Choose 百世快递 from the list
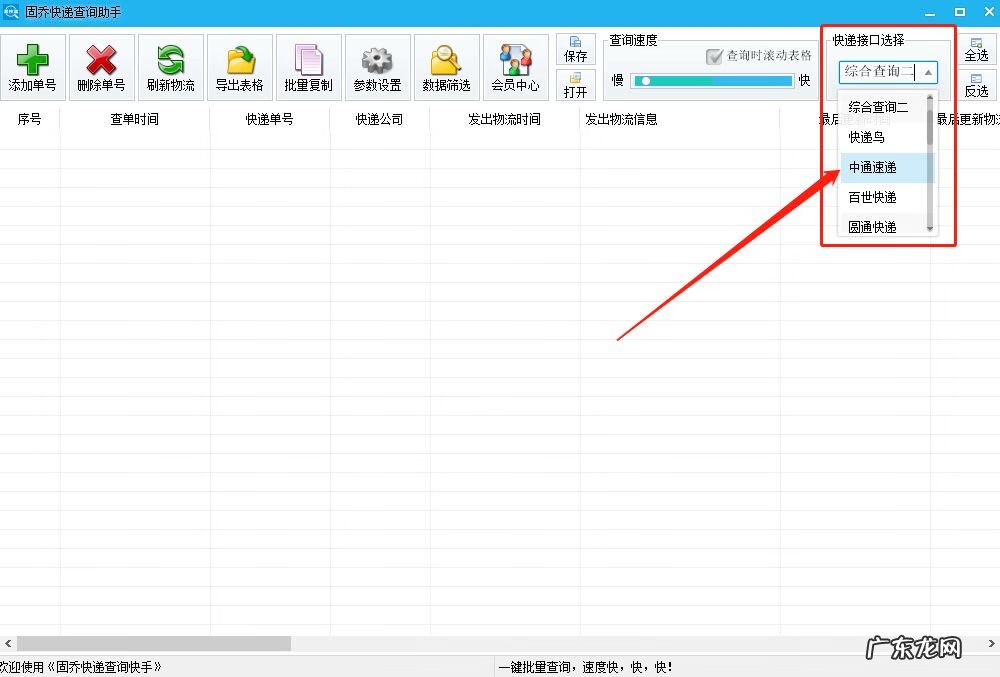The image size is (1000, 677). 885,198
